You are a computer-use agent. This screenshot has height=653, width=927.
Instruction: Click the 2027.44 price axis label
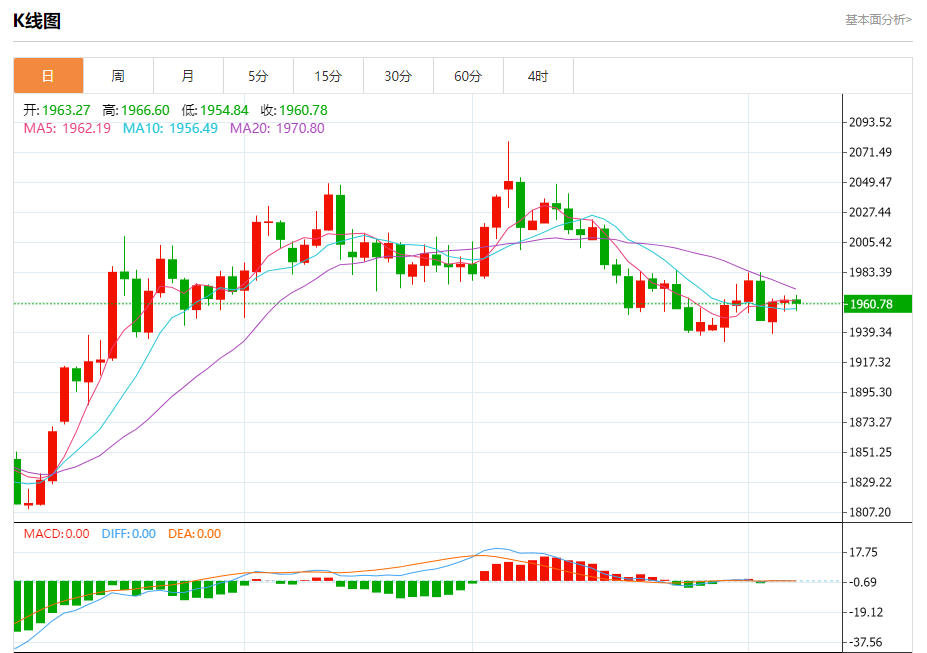pyautogui.click(x=870, y=212)
